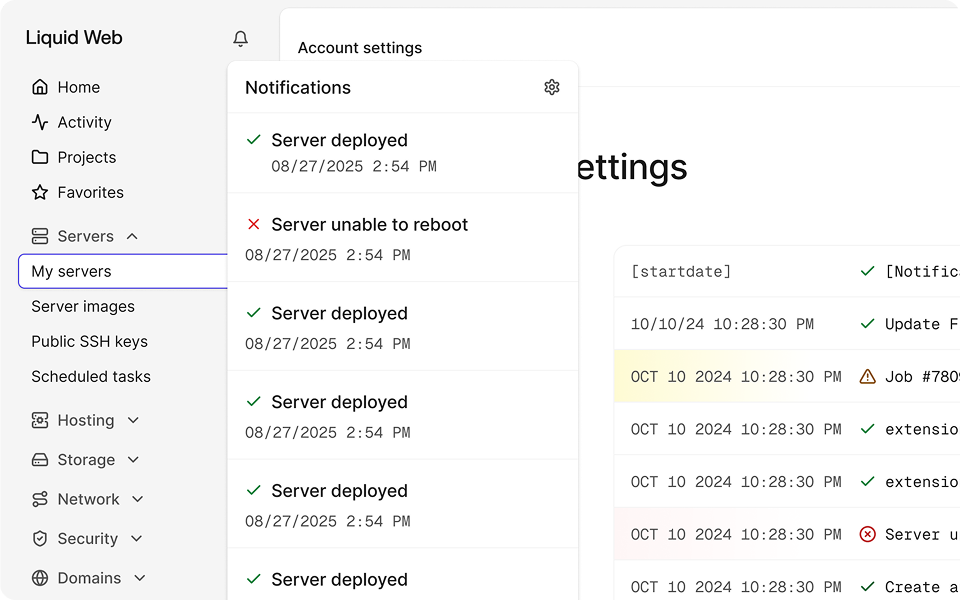Click the Network icon in sidebar

[x=40, y=499]
